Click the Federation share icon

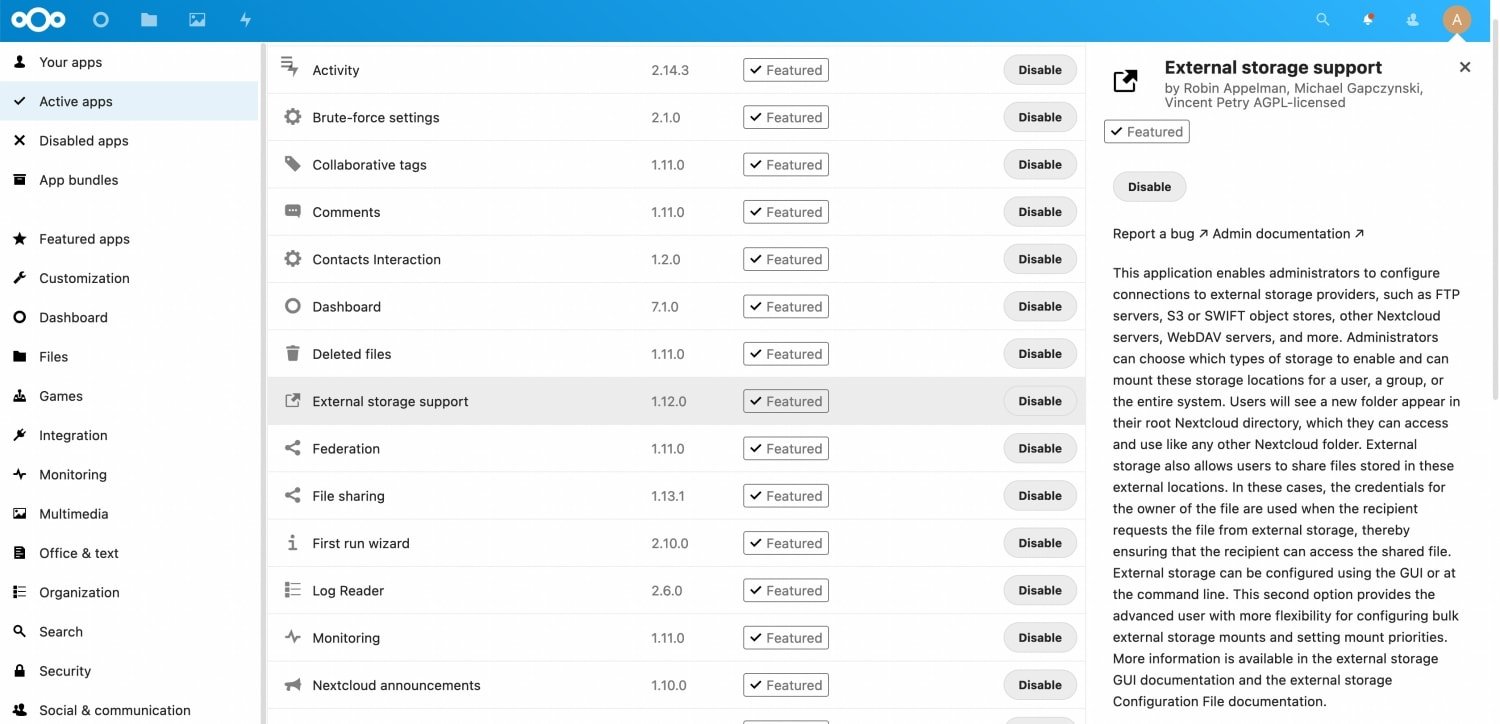coord(292,448)
